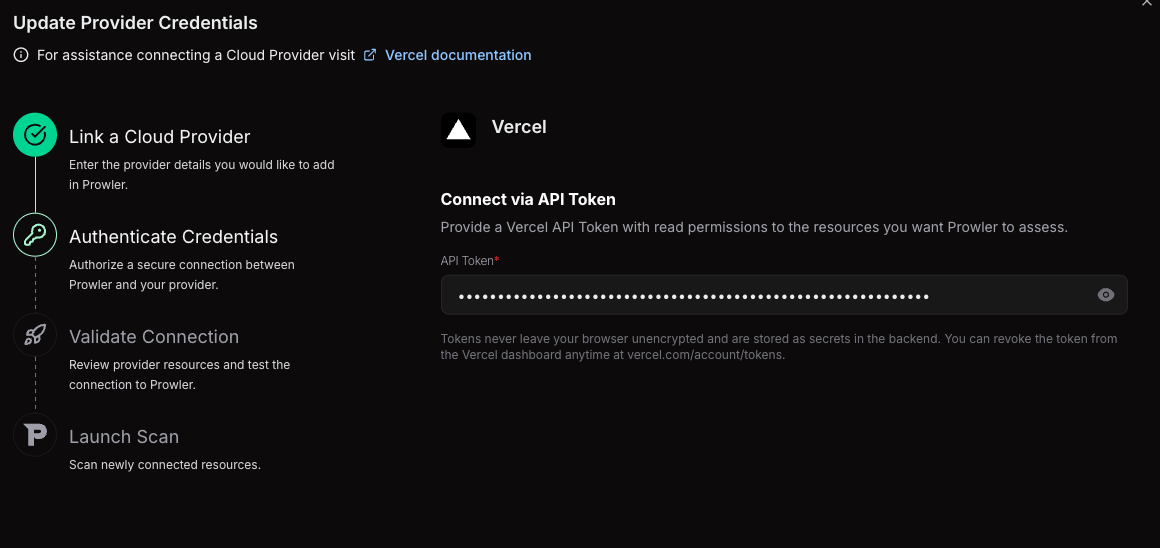Click the info circle icon beside assistance text

[x=21, y=55]
